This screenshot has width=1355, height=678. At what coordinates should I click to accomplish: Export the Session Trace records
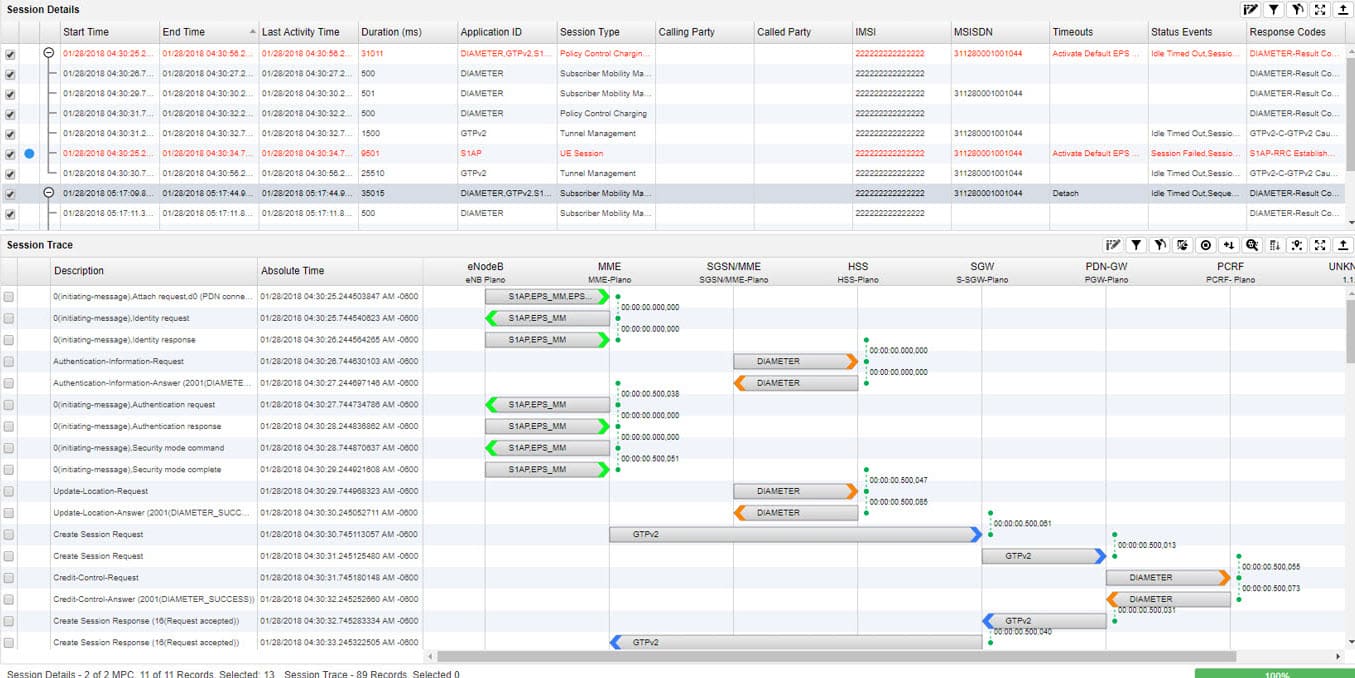coord(1345,245)
